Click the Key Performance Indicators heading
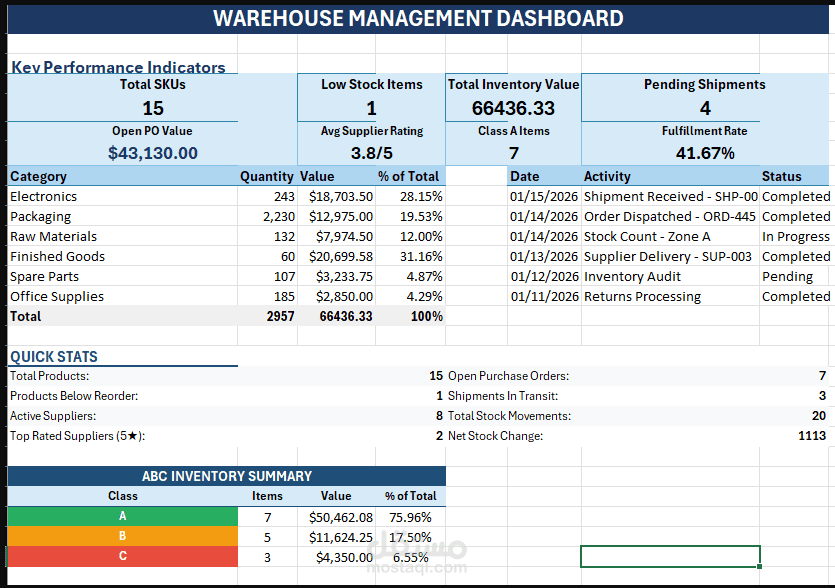This screenshot has height=588, width=835. coord(117,67)
